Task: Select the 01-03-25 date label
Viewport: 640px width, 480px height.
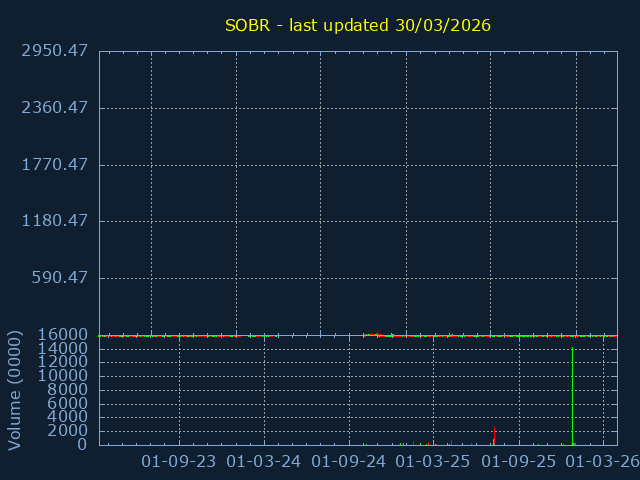Action: pyautogui.click(x=433, y=462)
